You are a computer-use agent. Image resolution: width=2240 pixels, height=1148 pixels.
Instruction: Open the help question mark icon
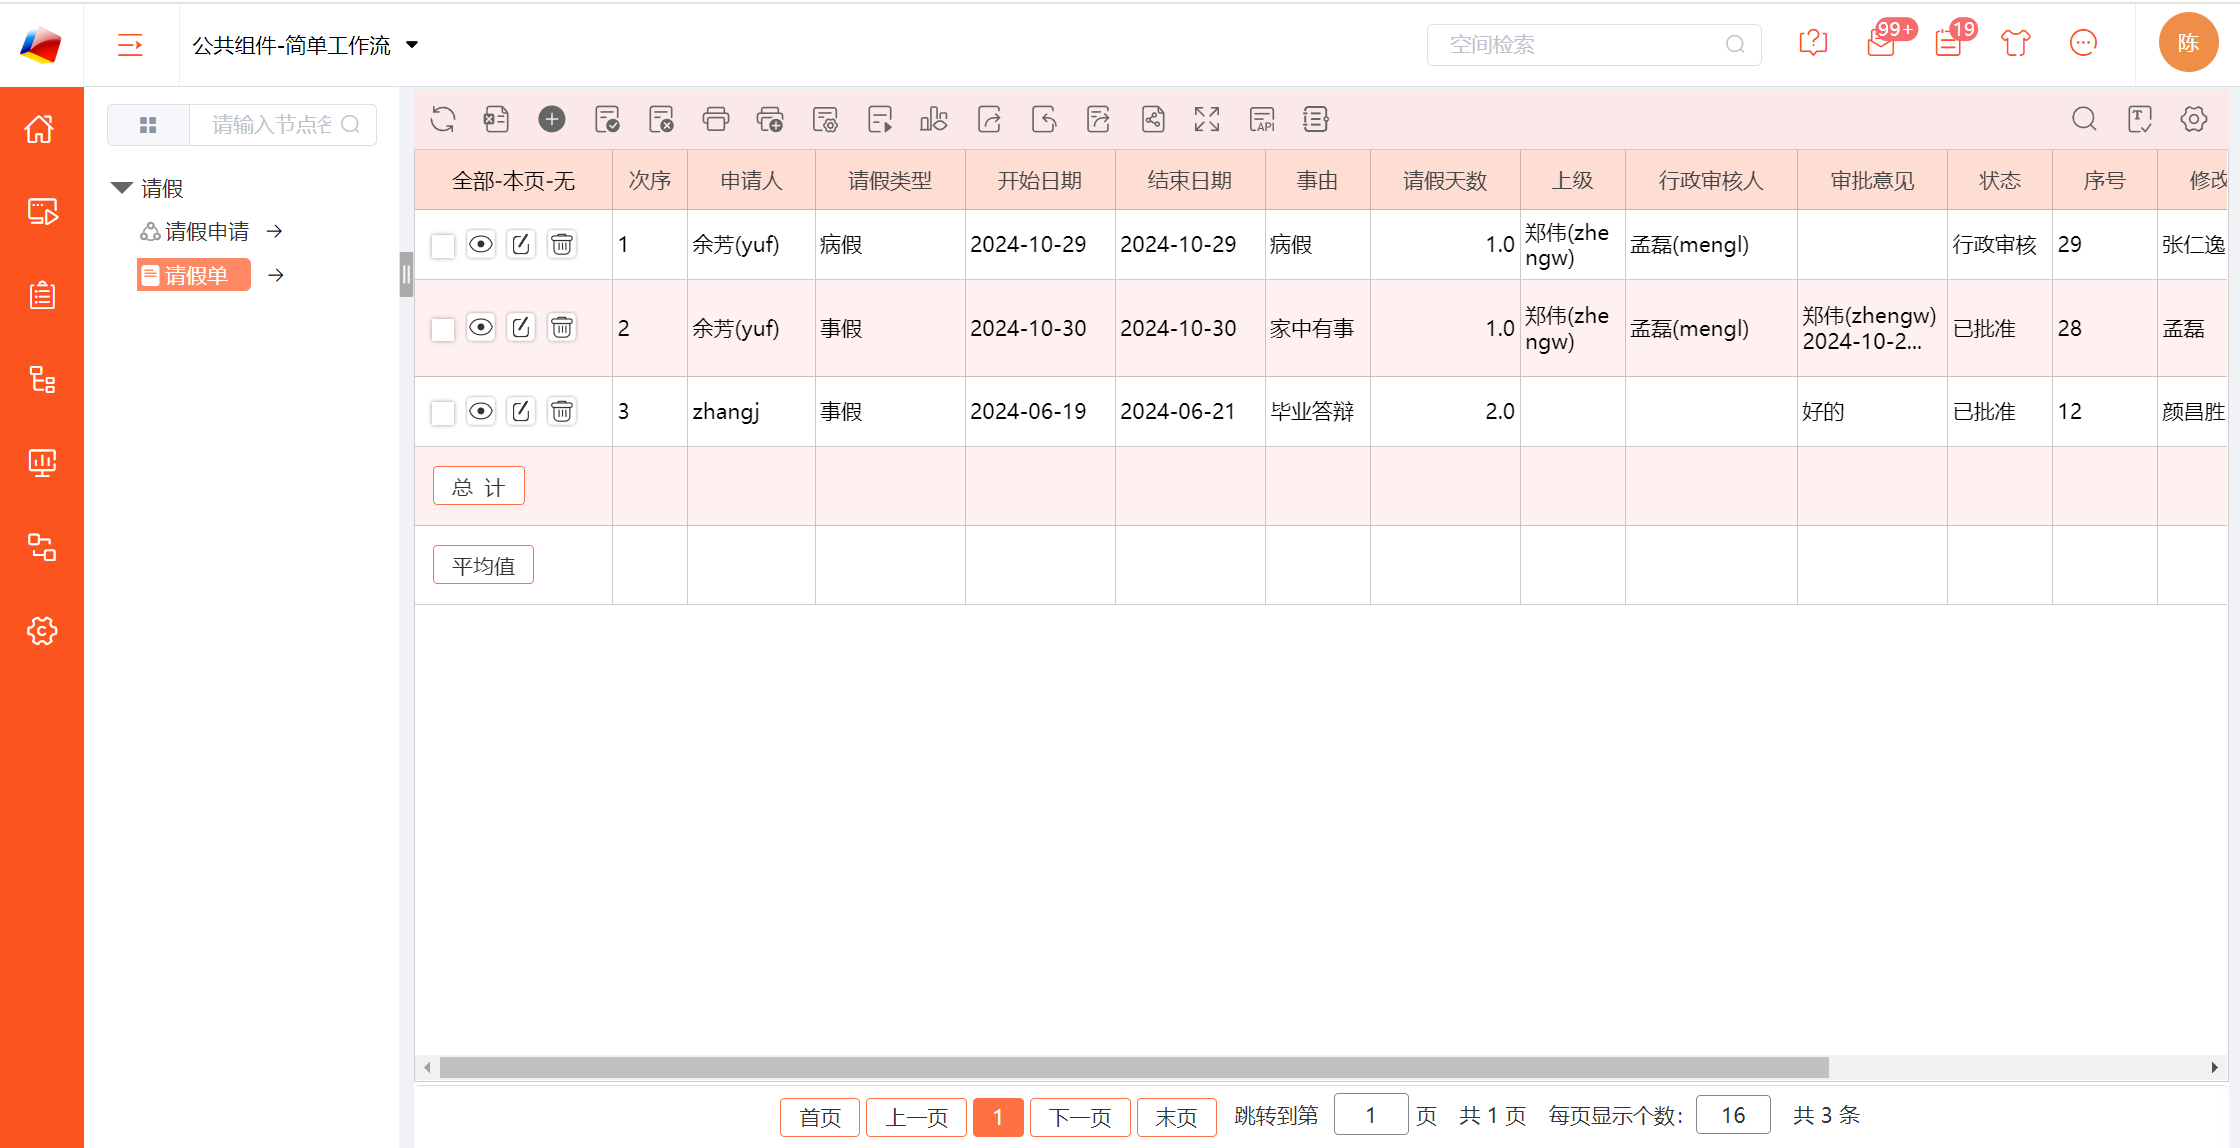click(1813, 44)
